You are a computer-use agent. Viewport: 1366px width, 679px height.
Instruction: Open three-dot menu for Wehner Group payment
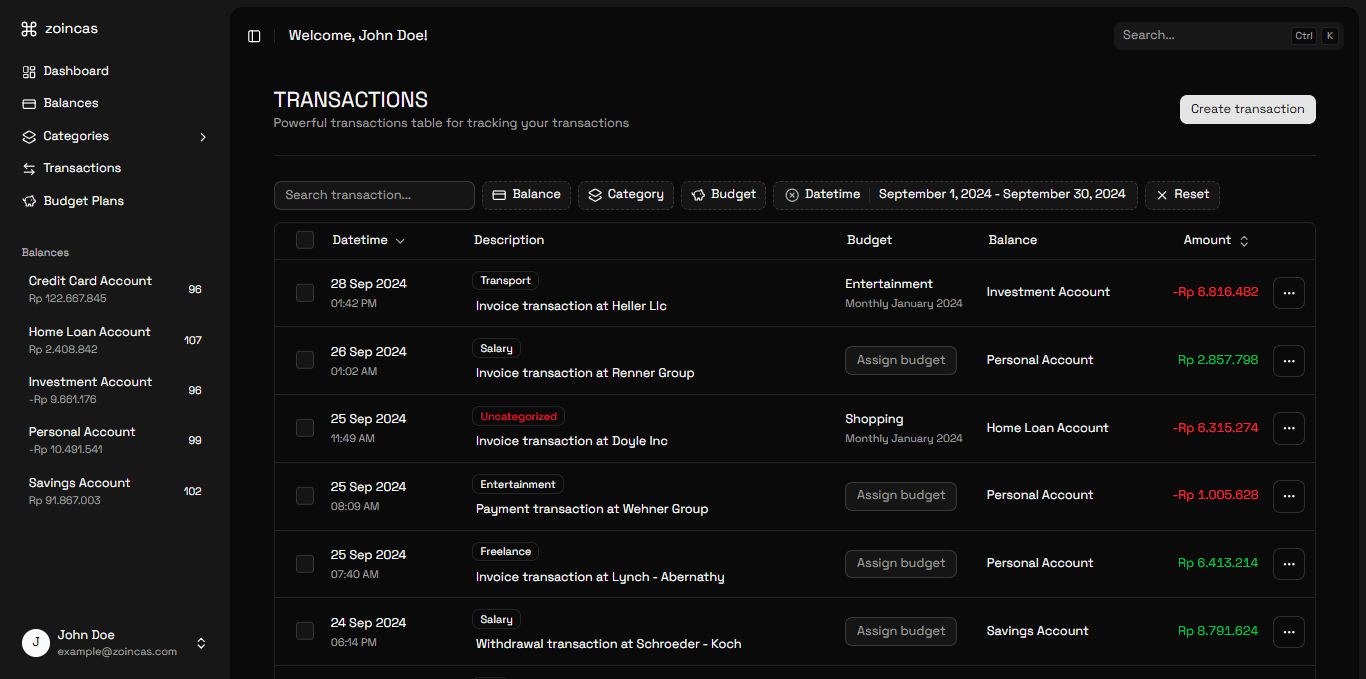tap(1288, 496)
